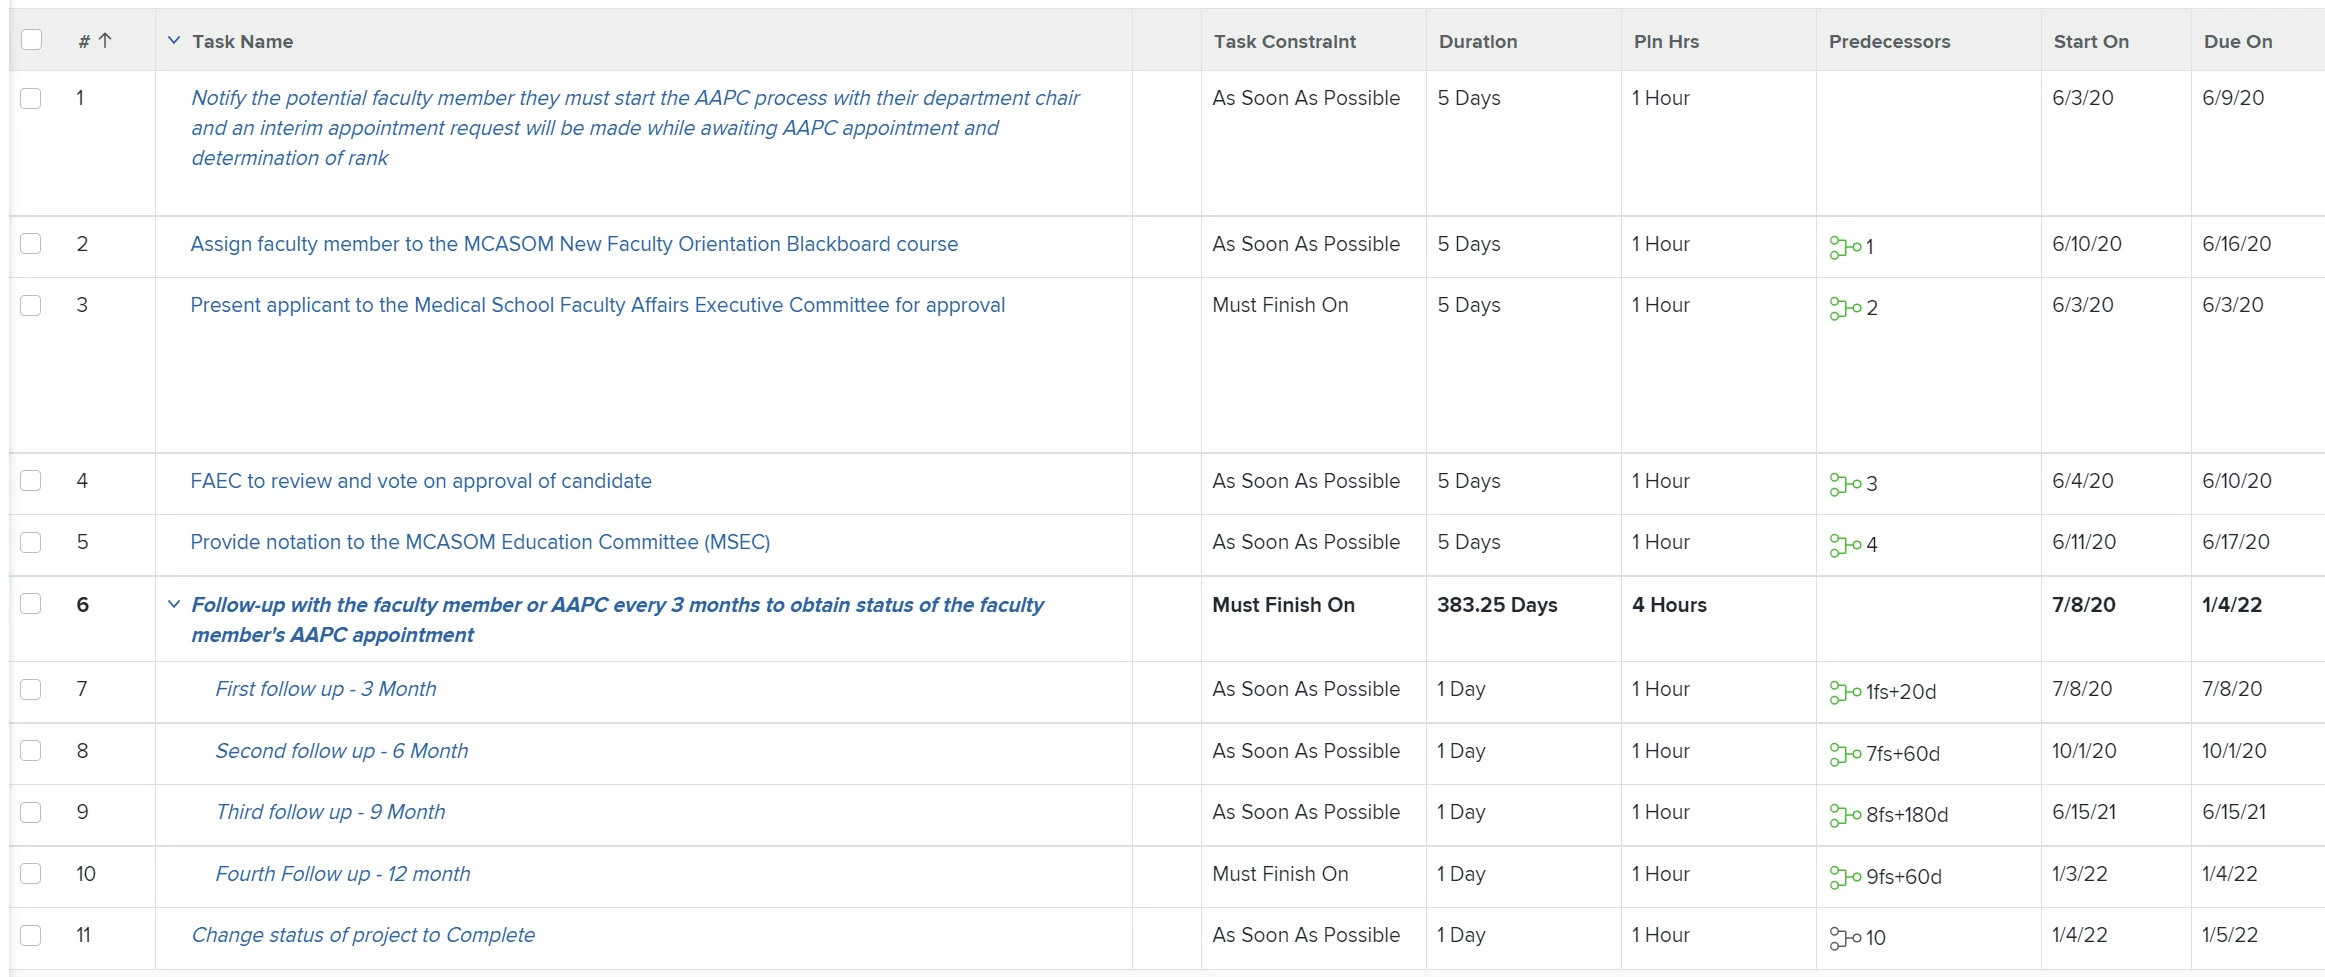Check the box for task 9

pyautogui.click(x=31, y=812)
